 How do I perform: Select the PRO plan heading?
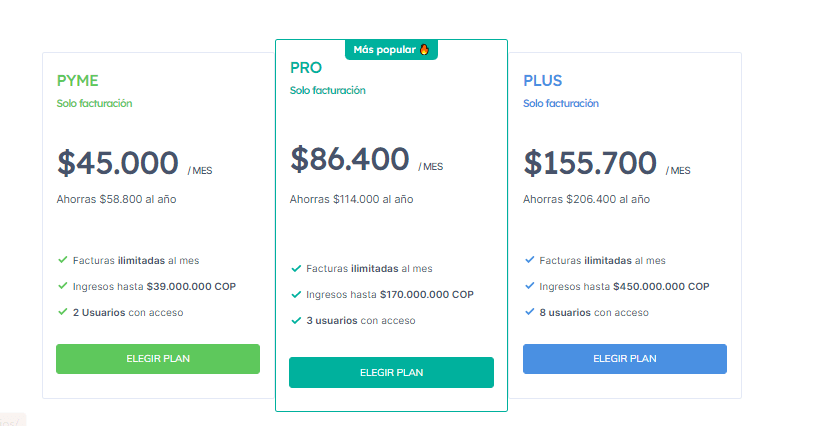coord(306,68)
